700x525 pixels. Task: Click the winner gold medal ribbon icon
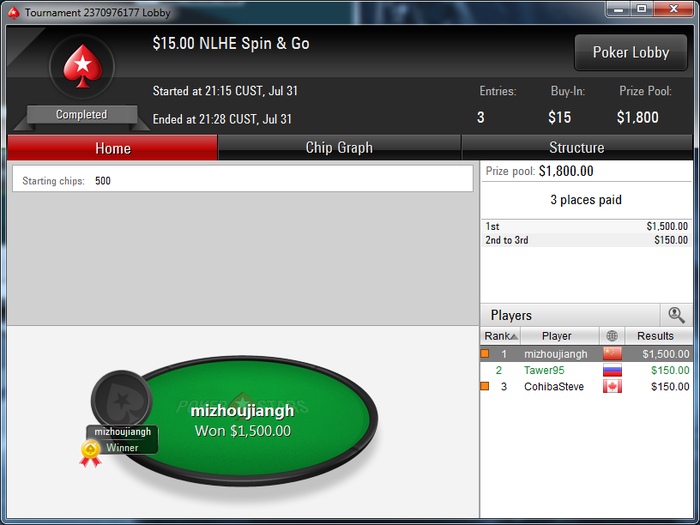(x=90, y=453)
